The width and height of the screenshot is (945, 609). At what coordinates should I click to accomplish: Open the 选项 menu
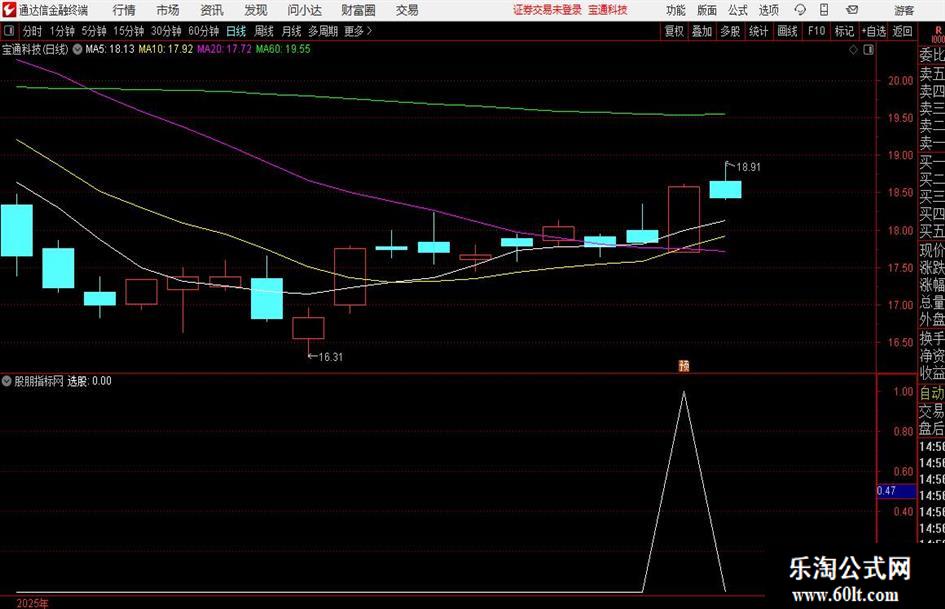(768, 10)
